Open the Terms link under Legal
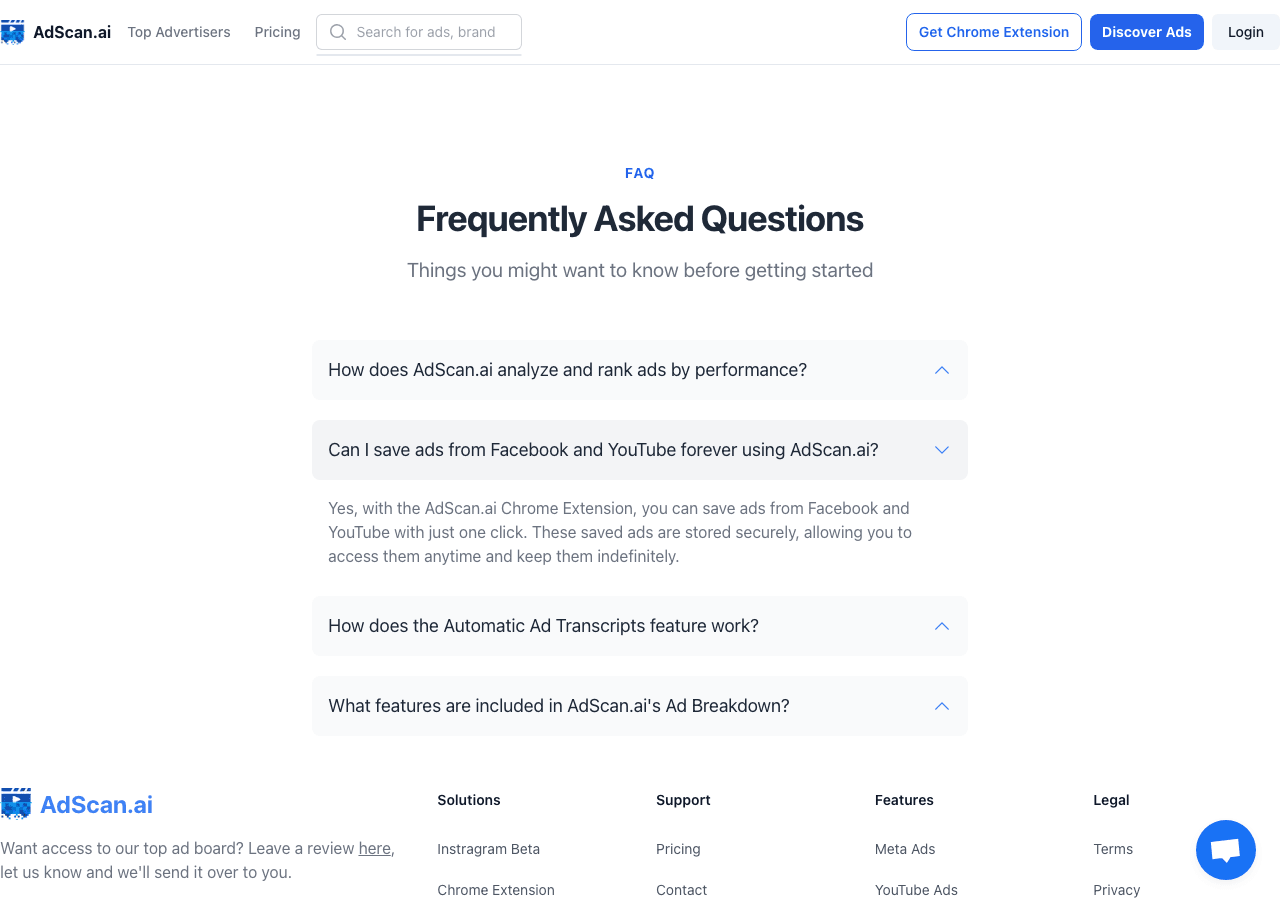 (1113, 849)
